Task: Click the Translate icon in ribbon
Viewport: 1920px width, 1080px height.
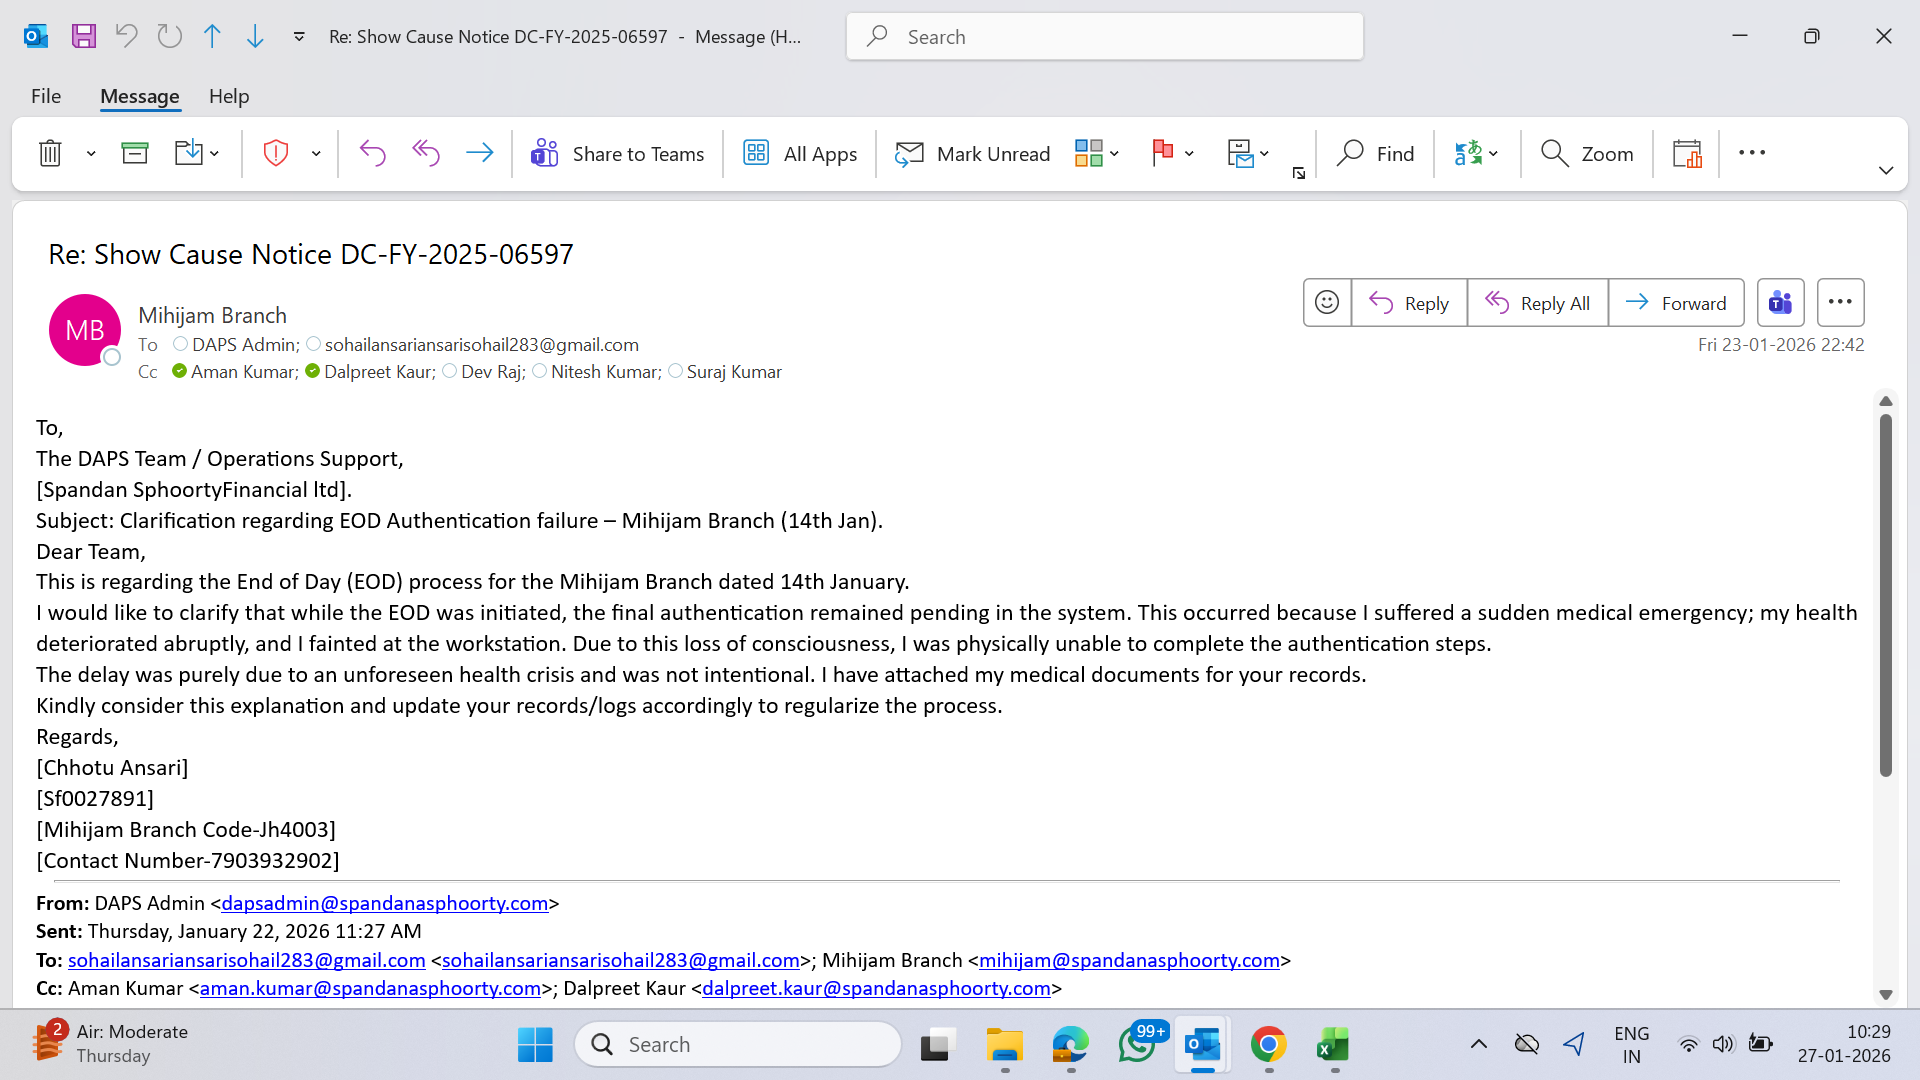Action: coord(1467,153)
